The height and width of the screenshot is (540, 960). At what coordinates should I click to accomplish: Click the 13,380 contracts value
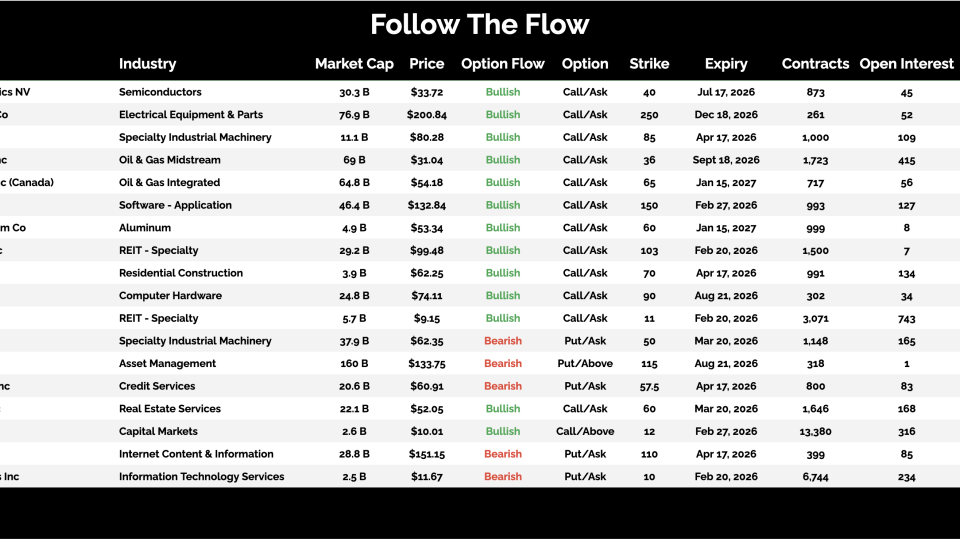815,432
